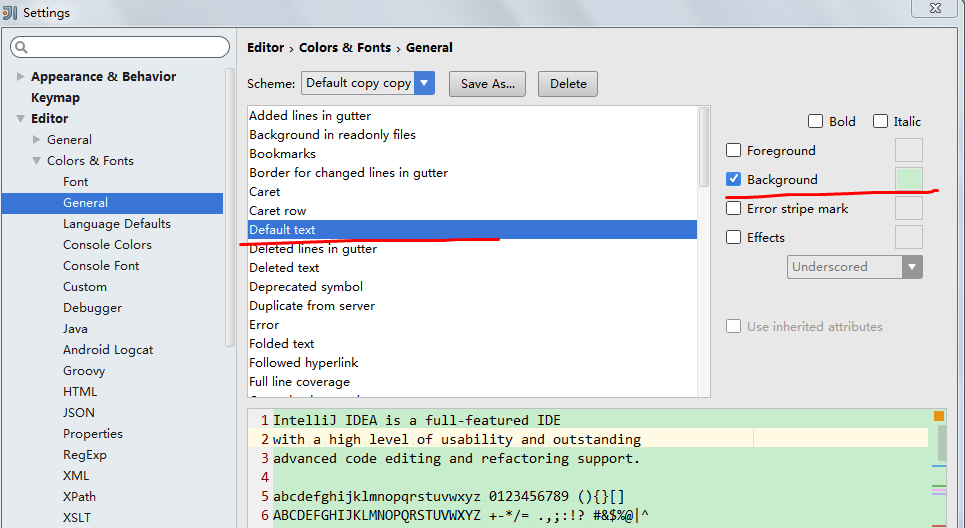
Task: Select 'Caret row' in attribute list
Action: point(472,211)
